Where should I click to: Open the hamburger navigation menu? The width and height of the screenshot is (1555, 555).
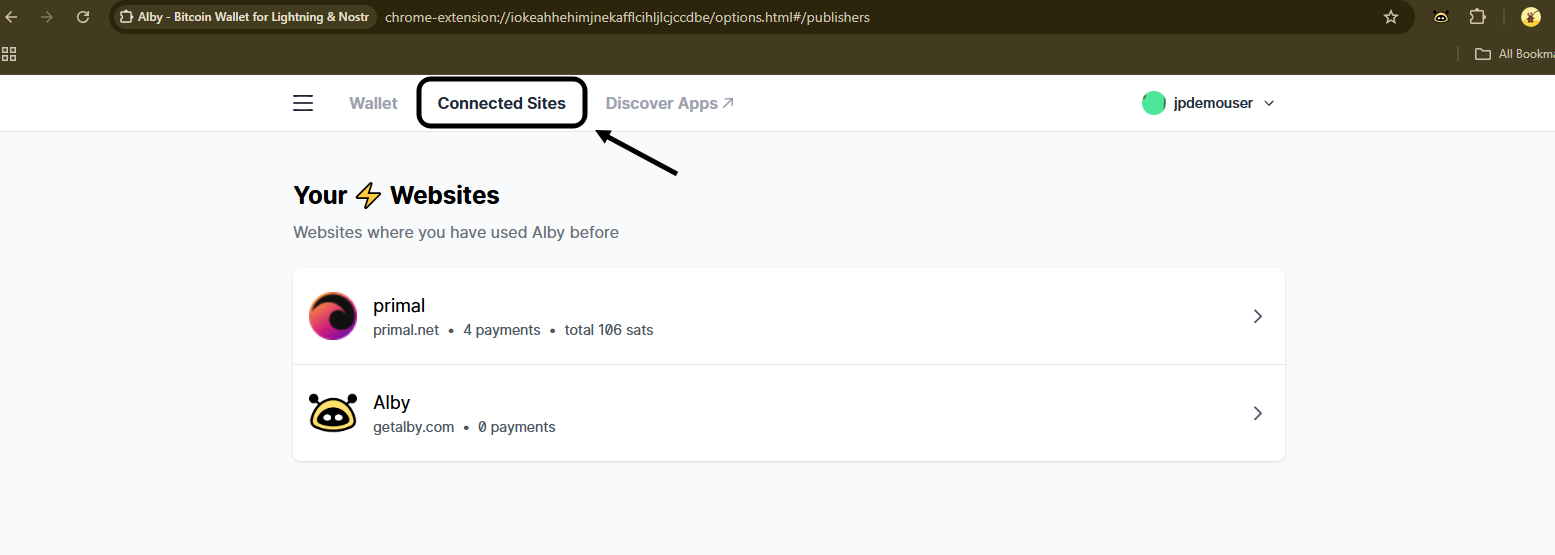tap(303, 103)
